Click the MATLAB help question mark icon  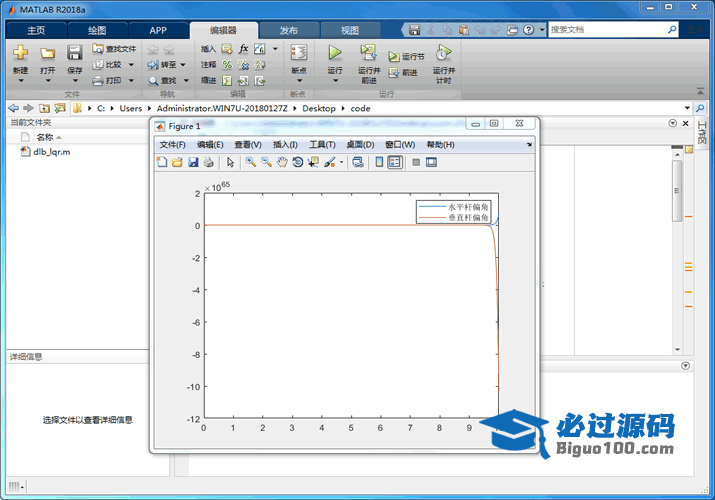pos(528,30)
